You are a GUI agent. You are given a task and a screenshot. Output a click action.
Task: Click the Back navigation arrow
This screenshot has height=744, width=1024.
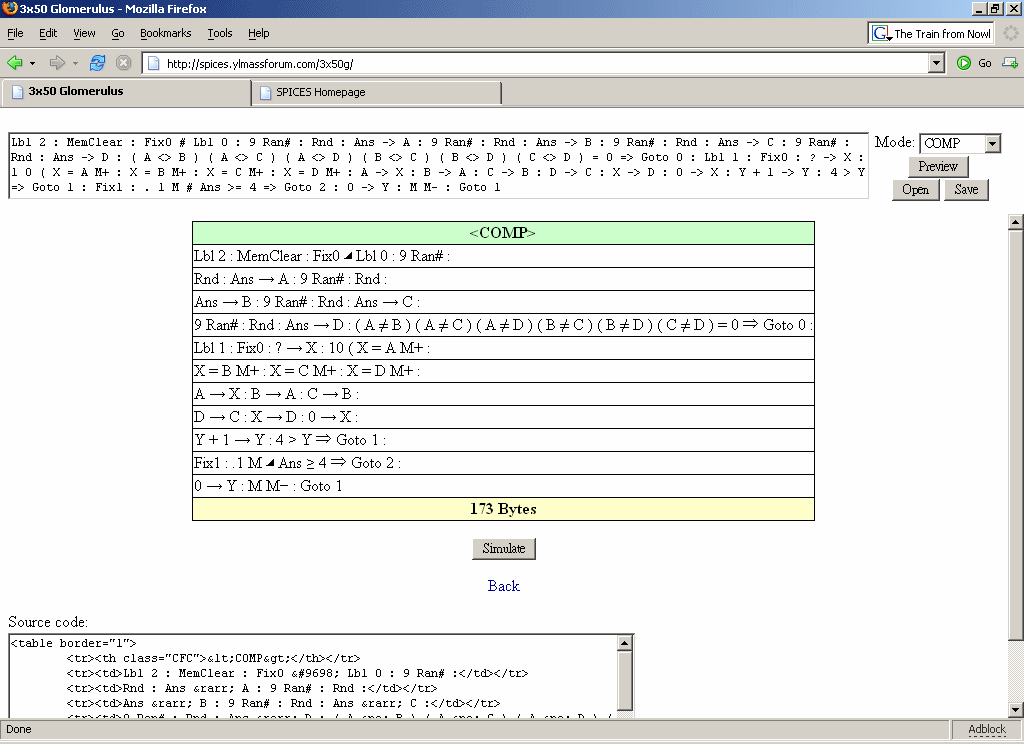[x=15, y=63]
